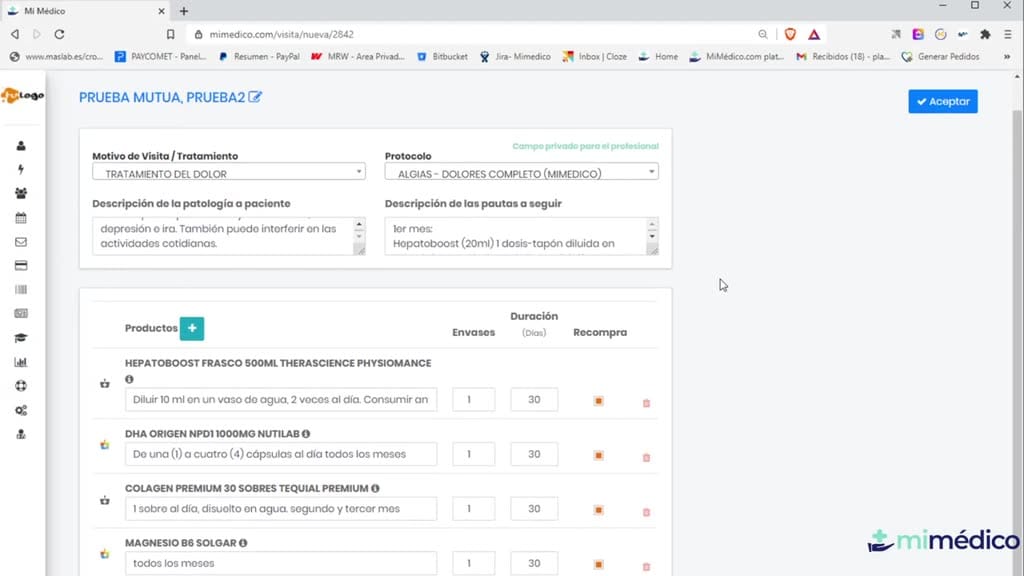Click the Duración field for COLAGEN PREMIUM
The height and width of the screenshot is (576, 1024).
coord(534,509)
